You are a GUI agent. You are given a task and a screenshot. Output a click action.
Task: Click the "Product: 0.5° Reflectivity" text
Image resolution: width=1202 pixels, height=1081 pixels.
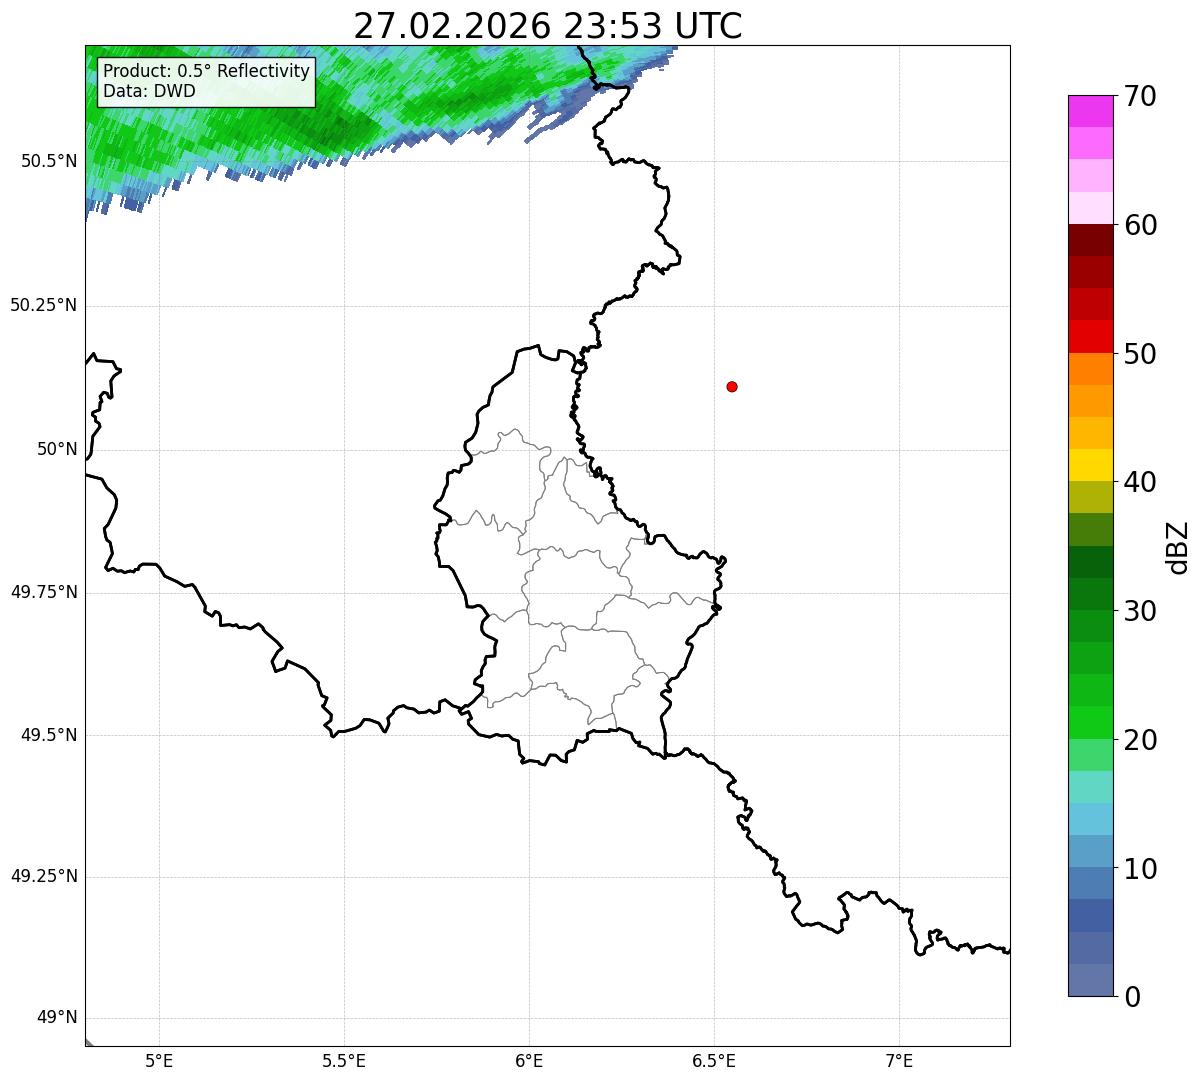click(206, 72)
